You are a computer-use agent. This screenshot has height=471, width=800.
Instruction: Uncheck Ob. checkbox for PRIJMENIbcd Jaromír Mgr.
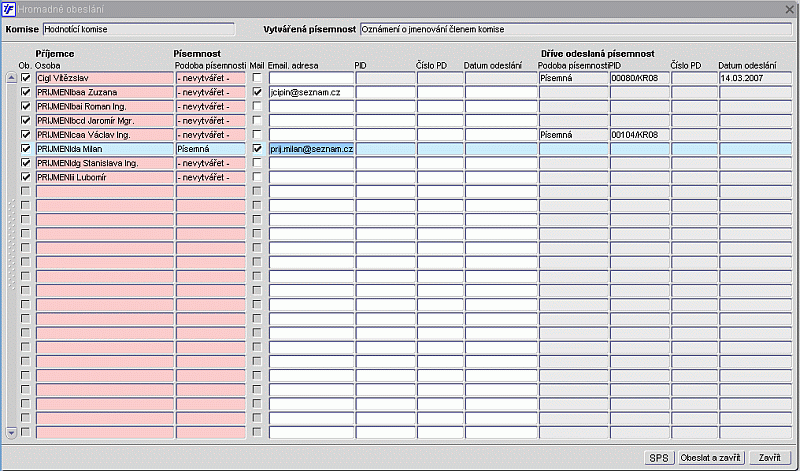pos(26,120)
